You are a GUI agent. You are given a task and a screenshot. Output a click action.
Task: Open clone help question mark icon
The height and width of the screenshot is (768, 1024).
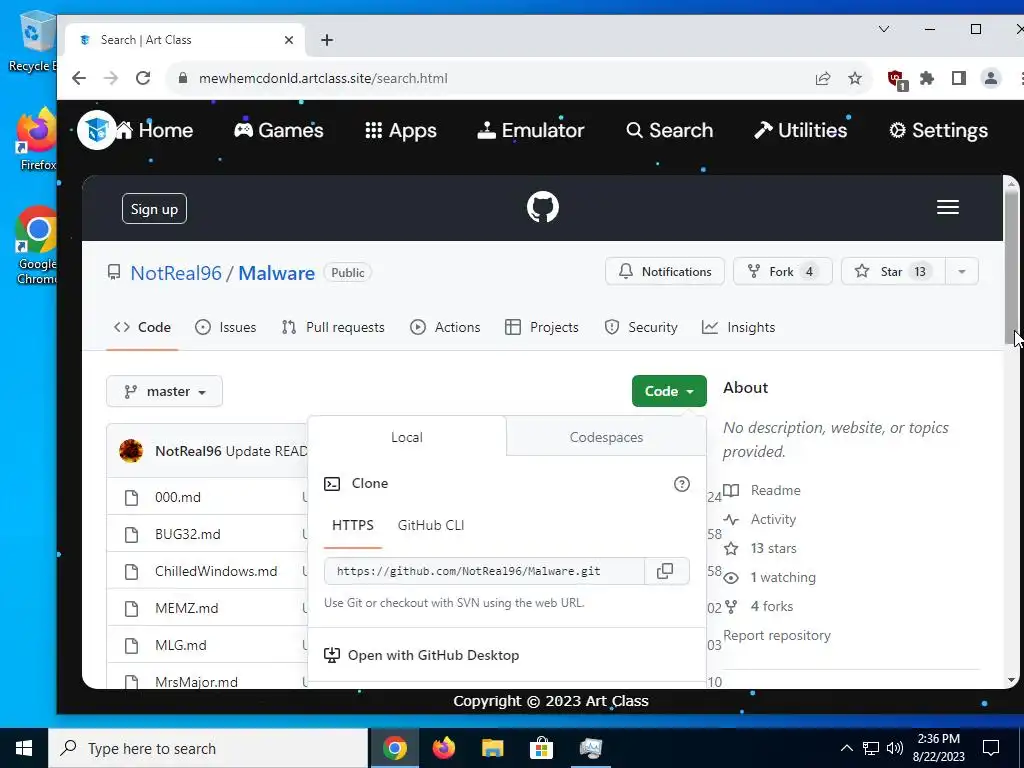682,484
